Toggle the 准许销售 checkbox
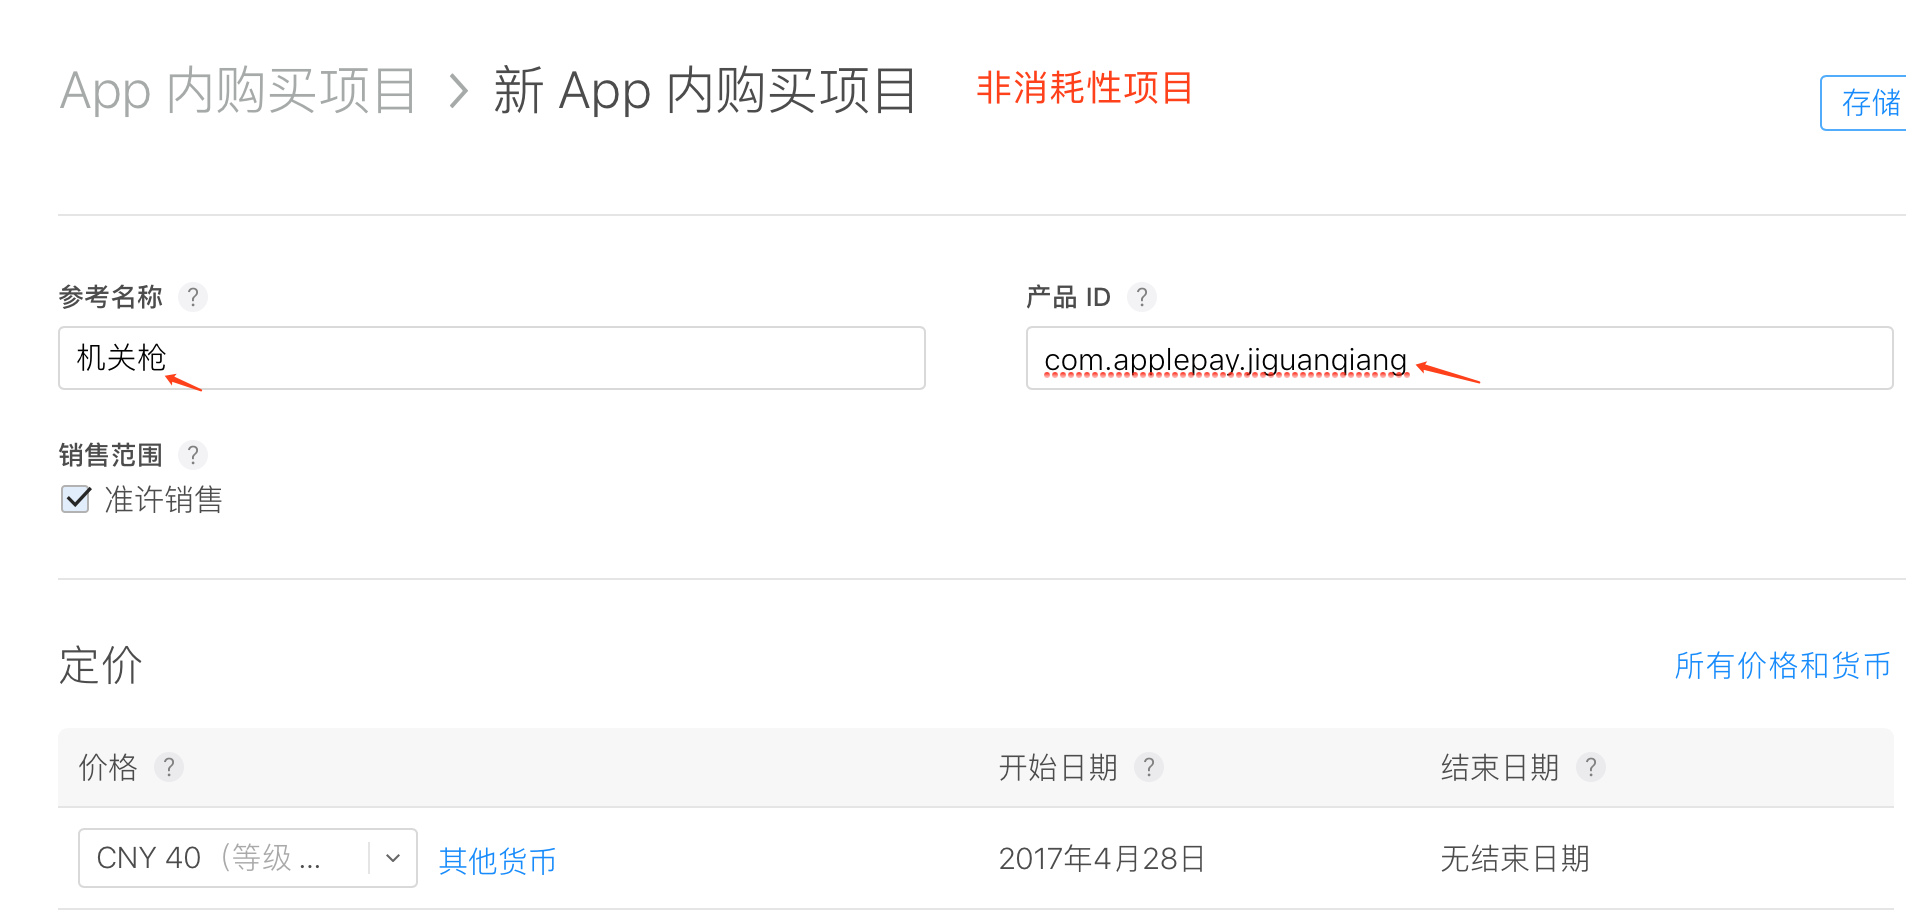The height and width of the screenshot is (912, 1906). 76,499
